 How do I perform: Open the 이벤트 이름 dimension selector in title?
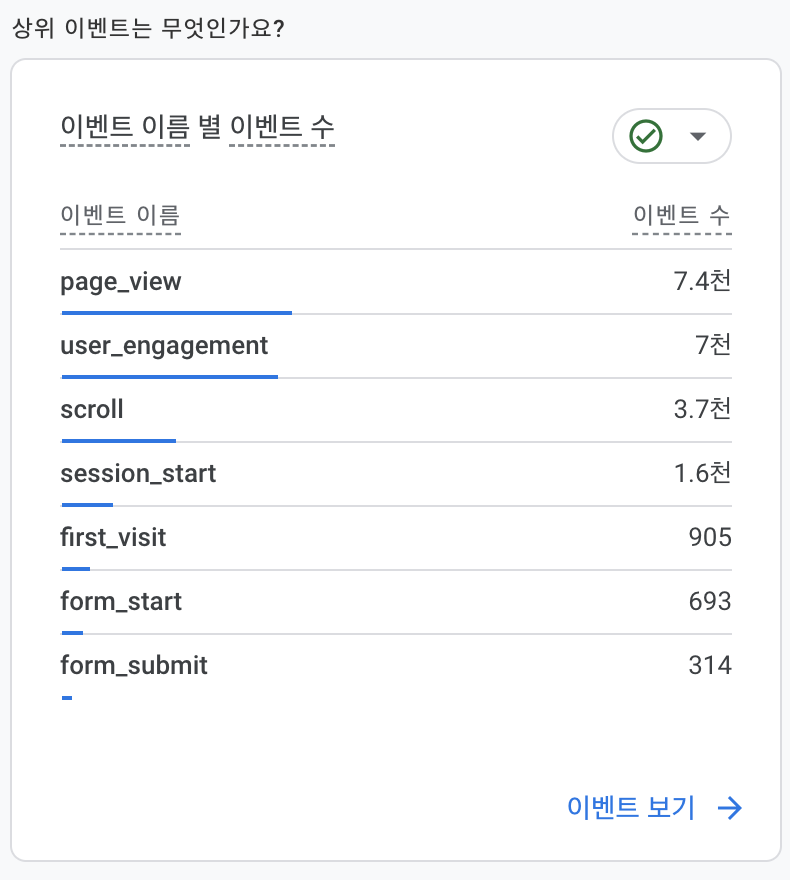[125, 127]
